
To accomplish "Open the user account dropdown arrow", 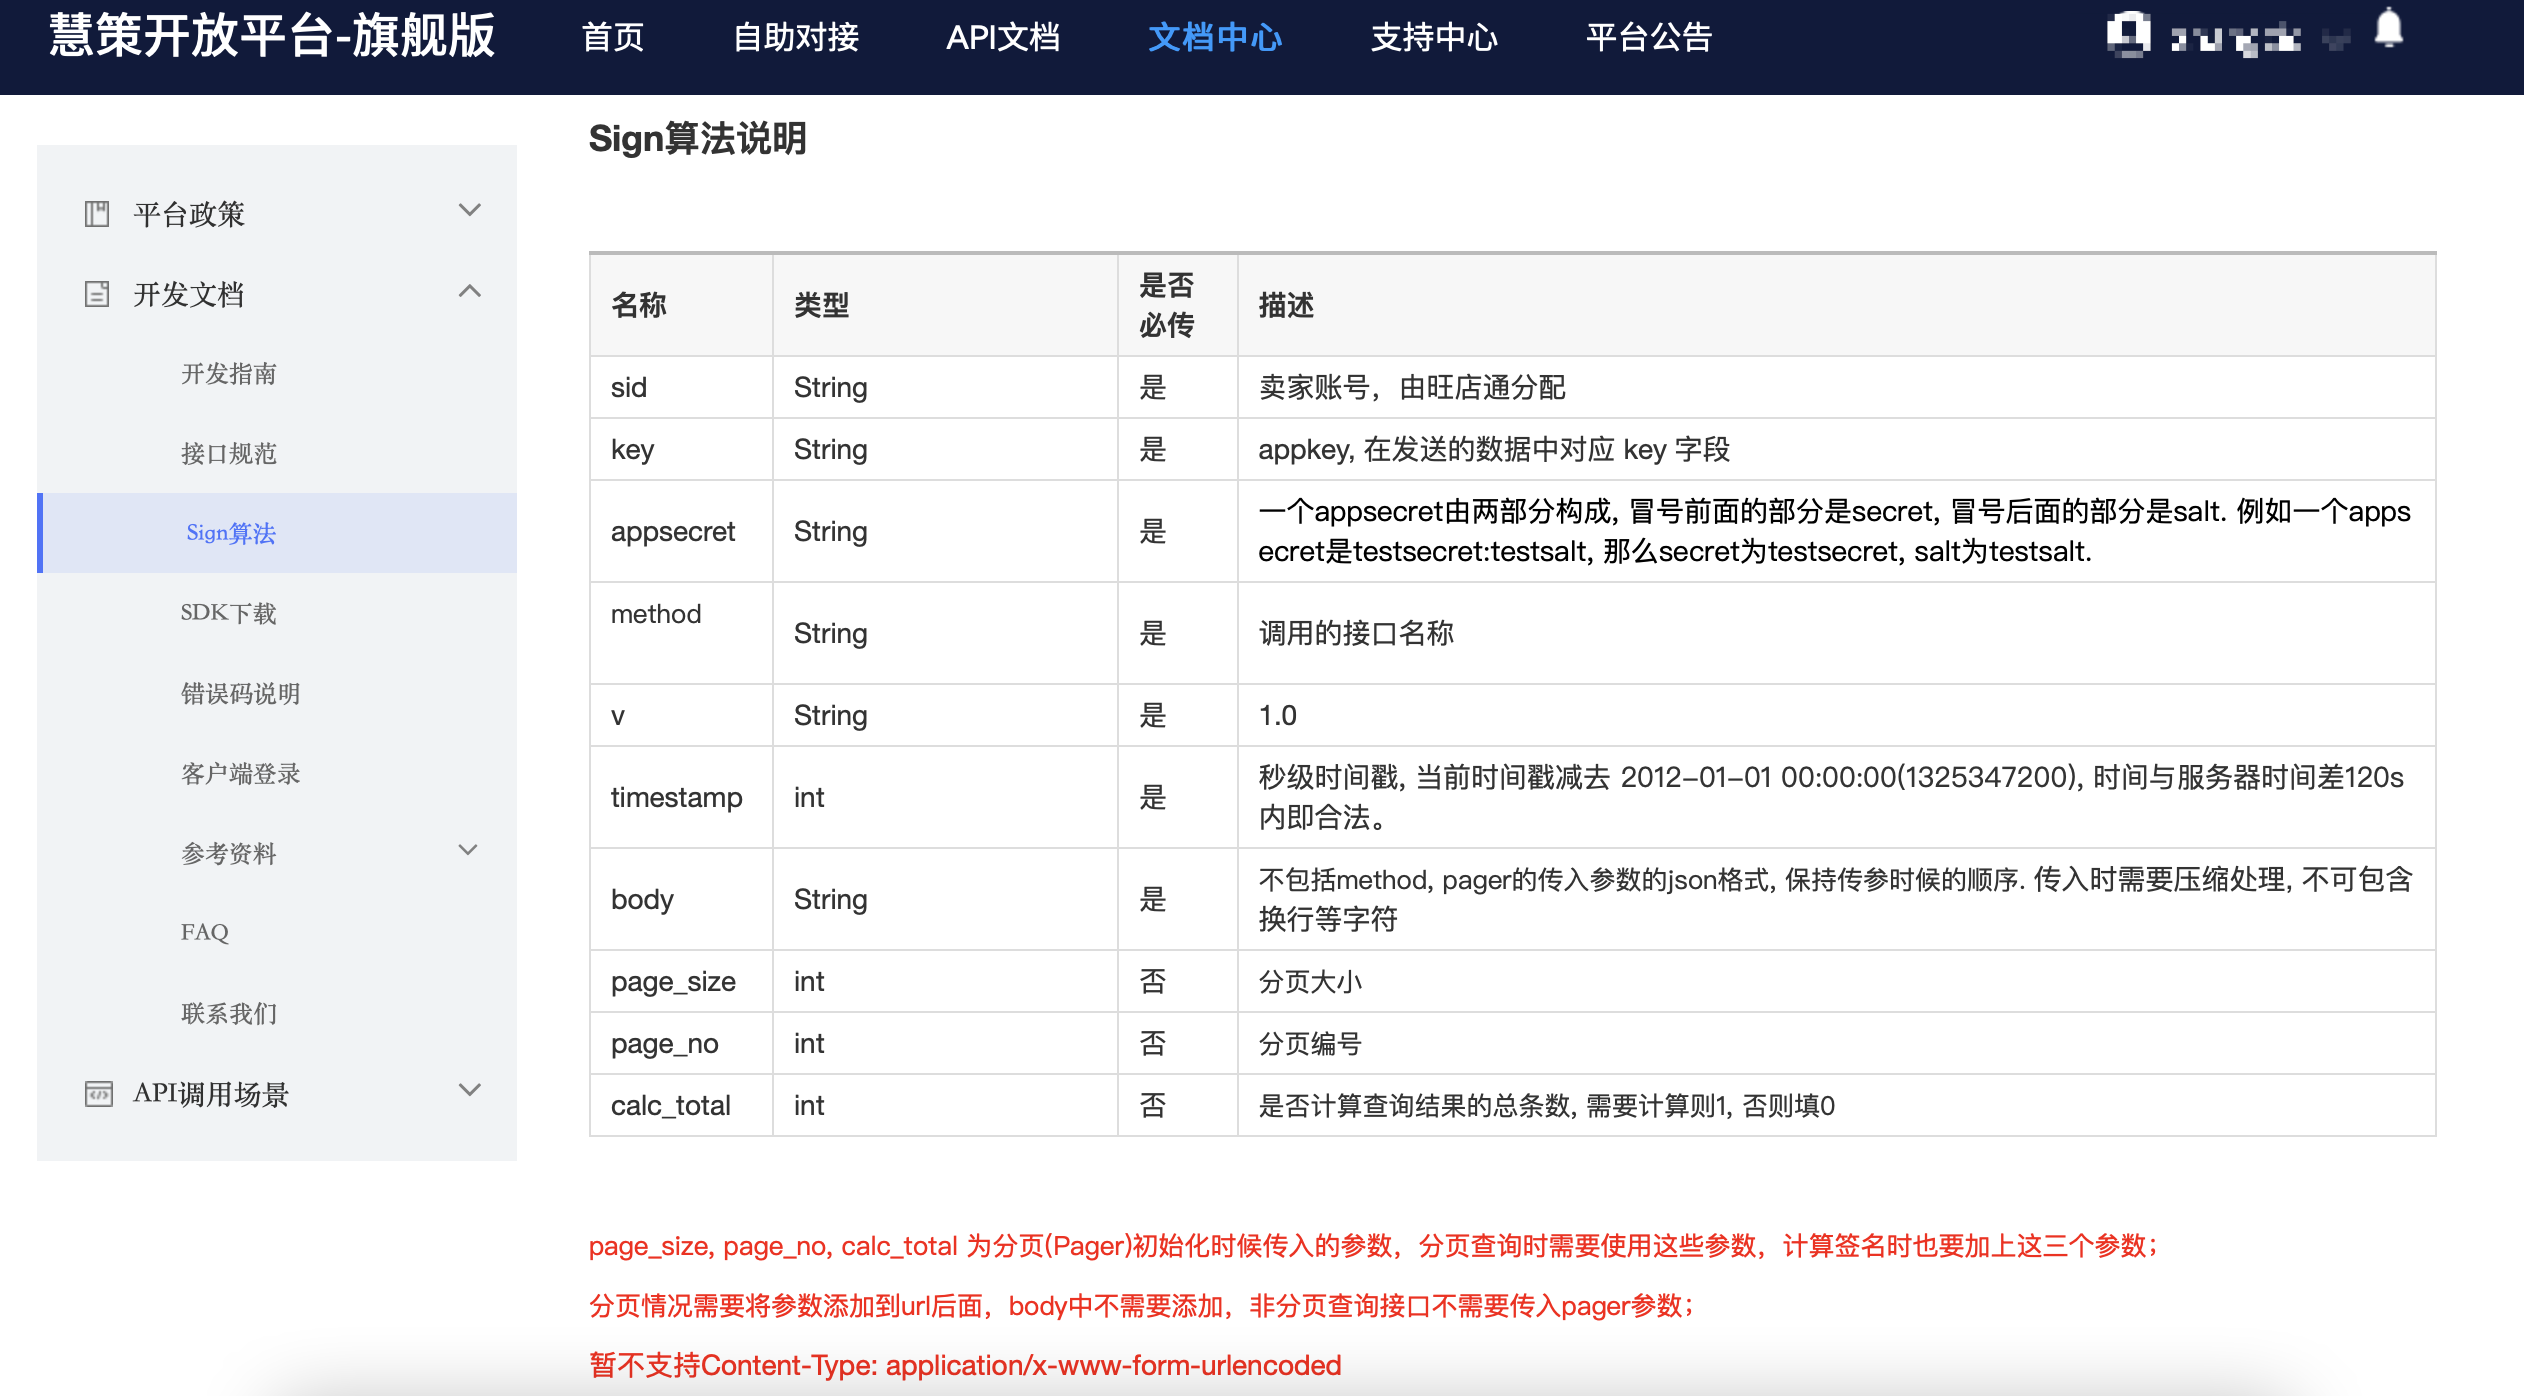I will [2336, 40].
